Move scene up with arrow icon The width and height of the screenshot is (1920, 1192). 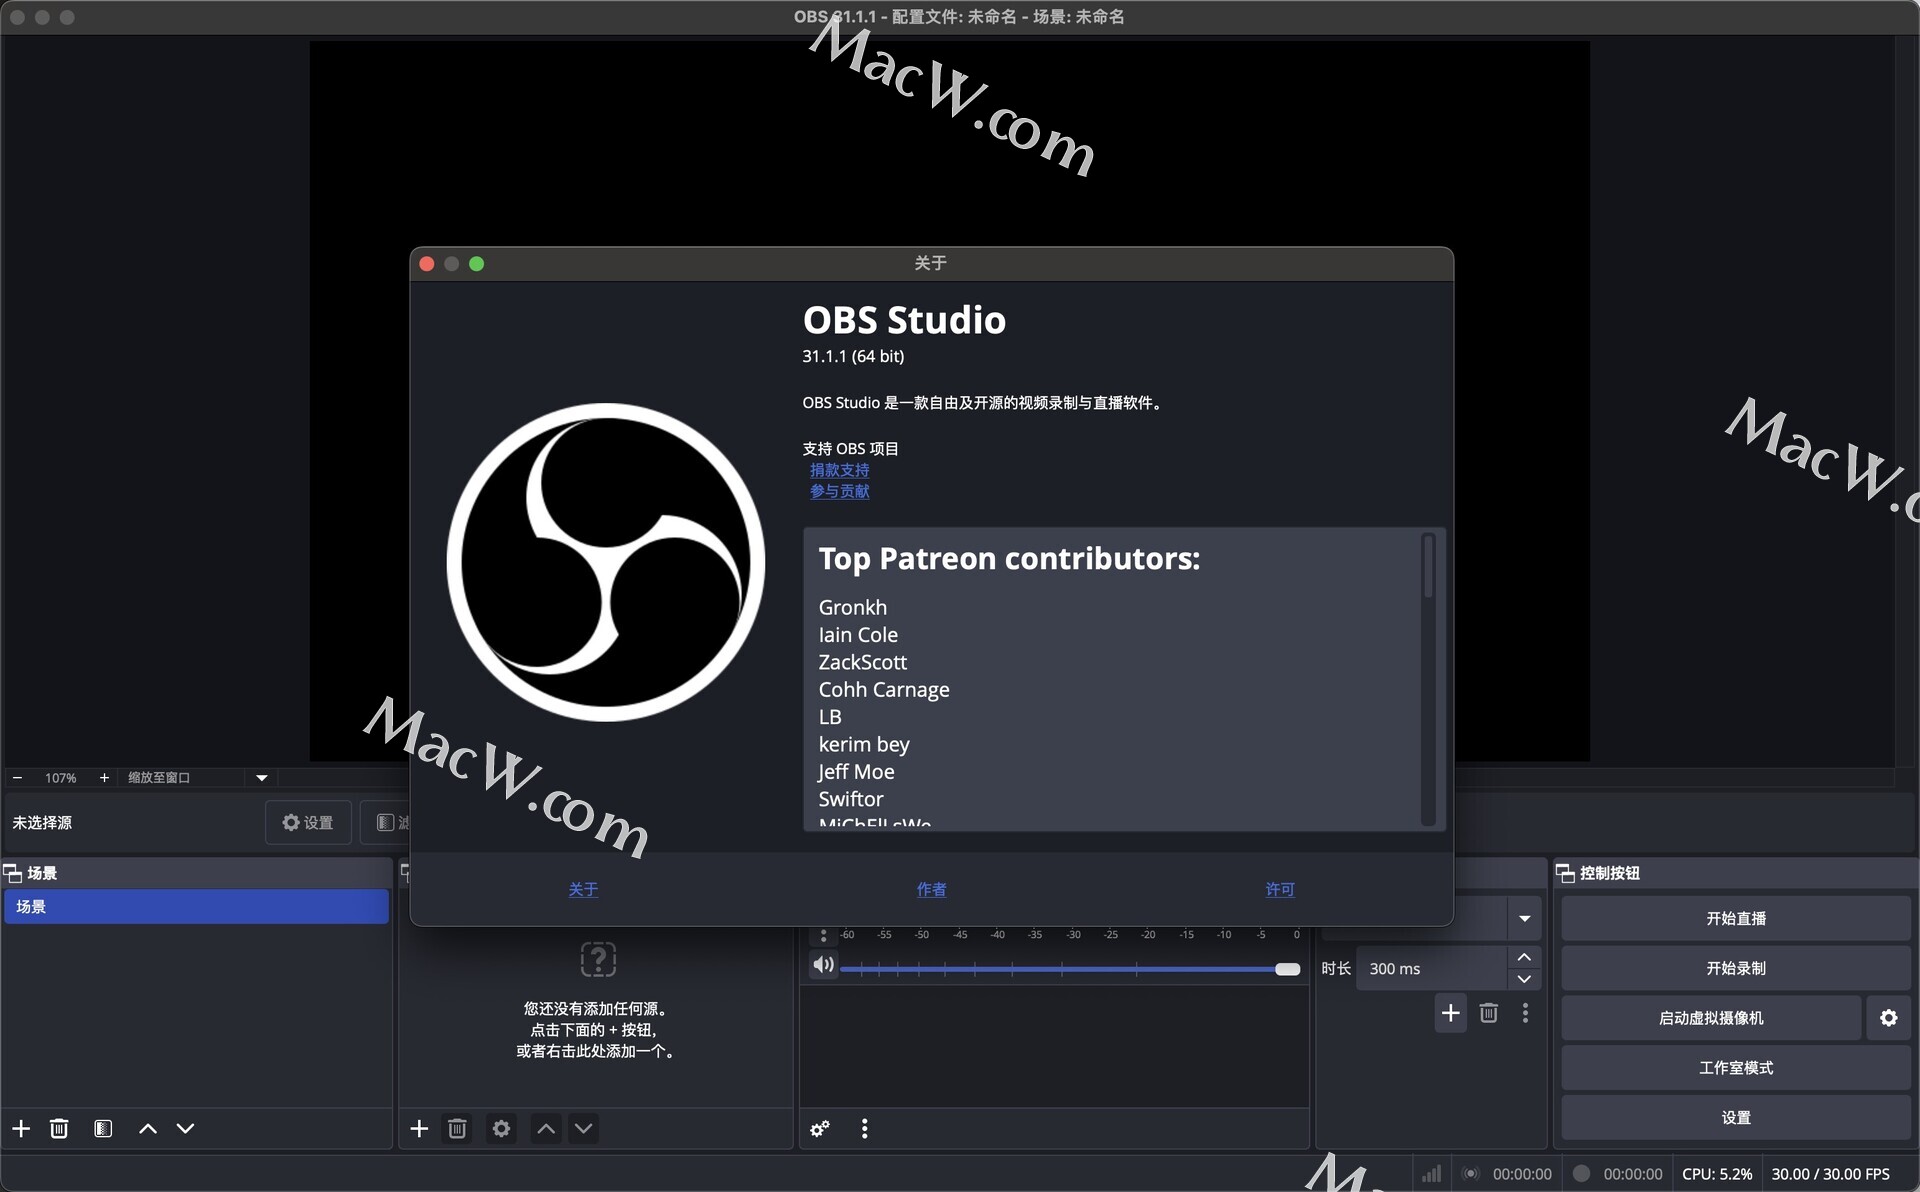(x=147, y=1128)
